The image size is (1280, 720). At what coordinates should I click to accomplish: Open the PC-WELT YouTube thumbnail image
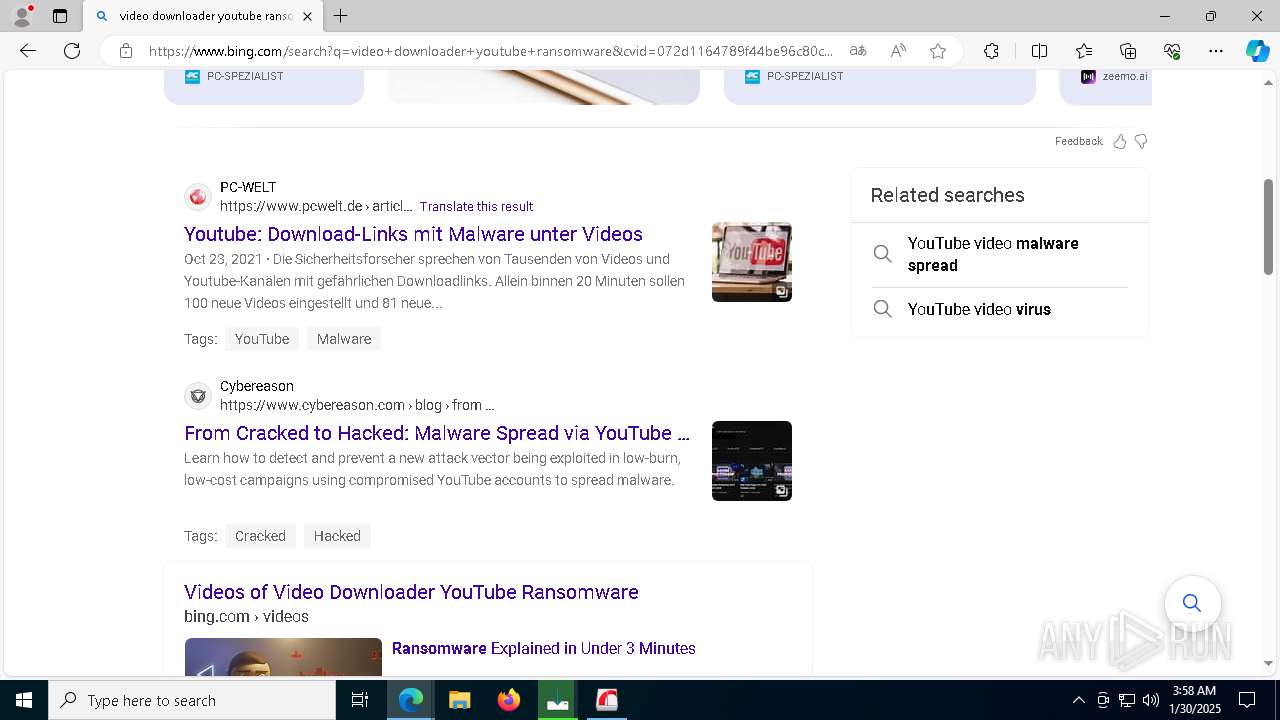point(752,262)
